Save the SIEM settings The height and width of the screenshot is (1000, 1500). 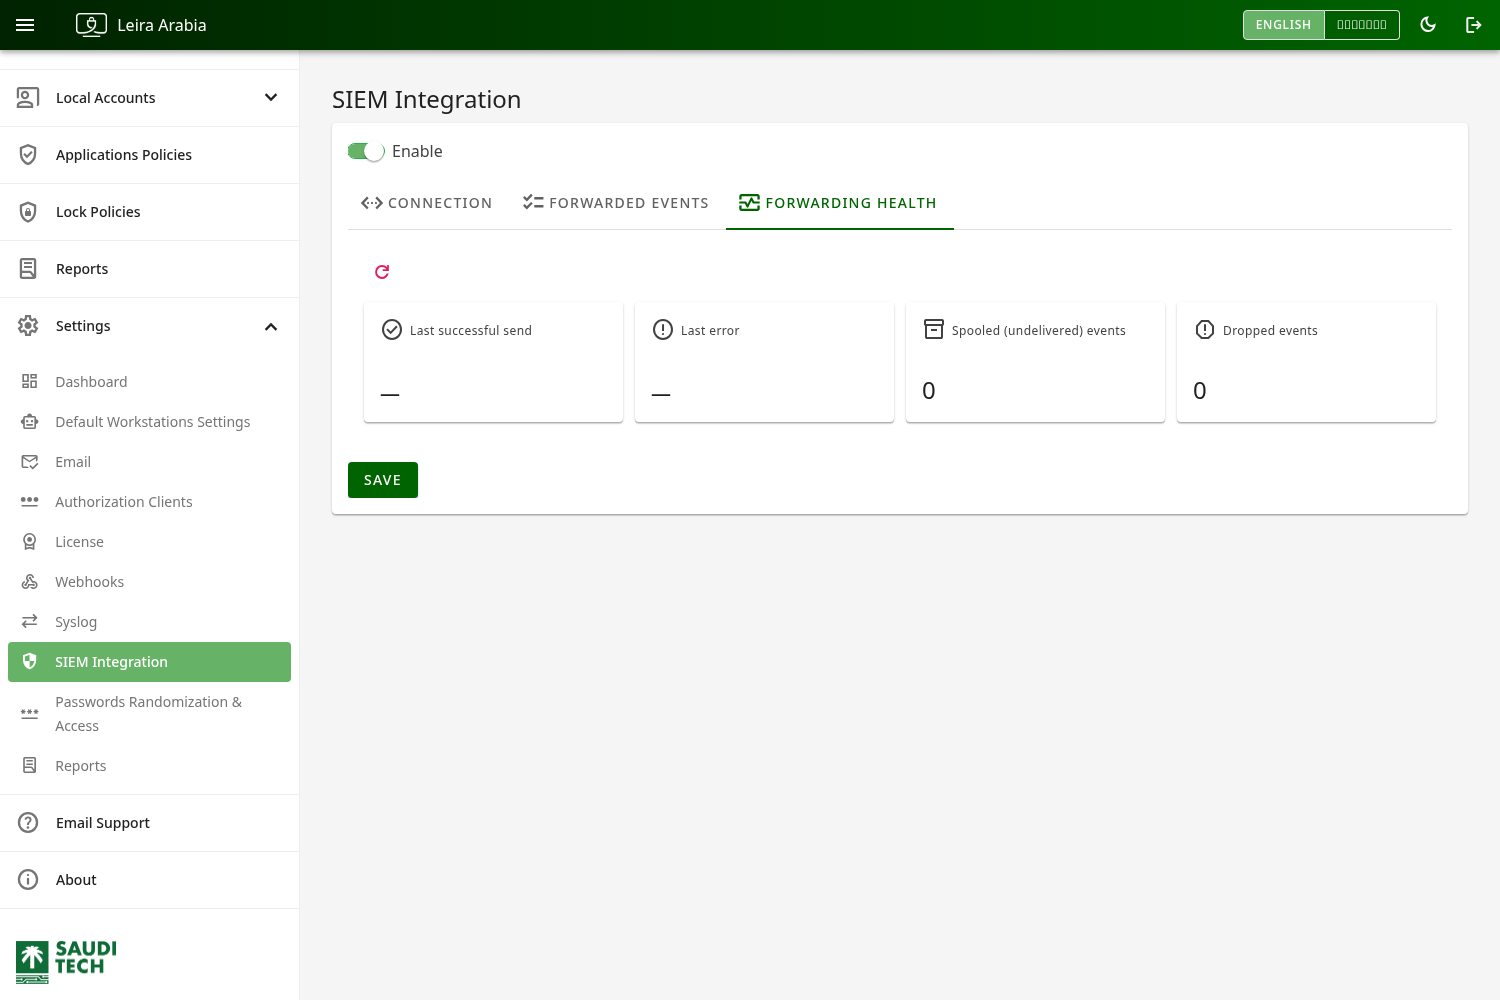383,480
